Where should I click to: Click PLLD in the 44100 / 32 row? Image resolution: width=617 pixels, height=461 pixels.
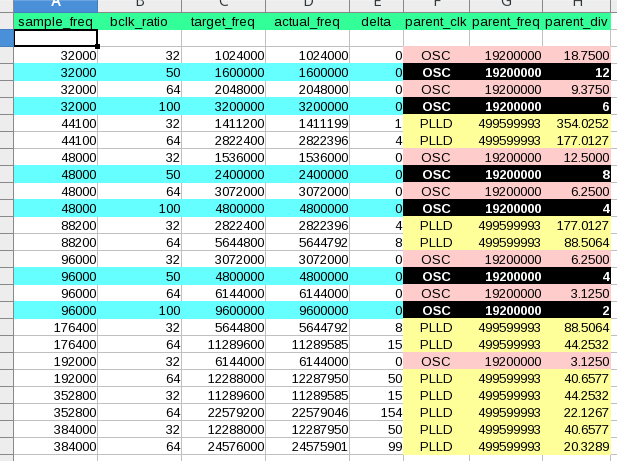436,124
